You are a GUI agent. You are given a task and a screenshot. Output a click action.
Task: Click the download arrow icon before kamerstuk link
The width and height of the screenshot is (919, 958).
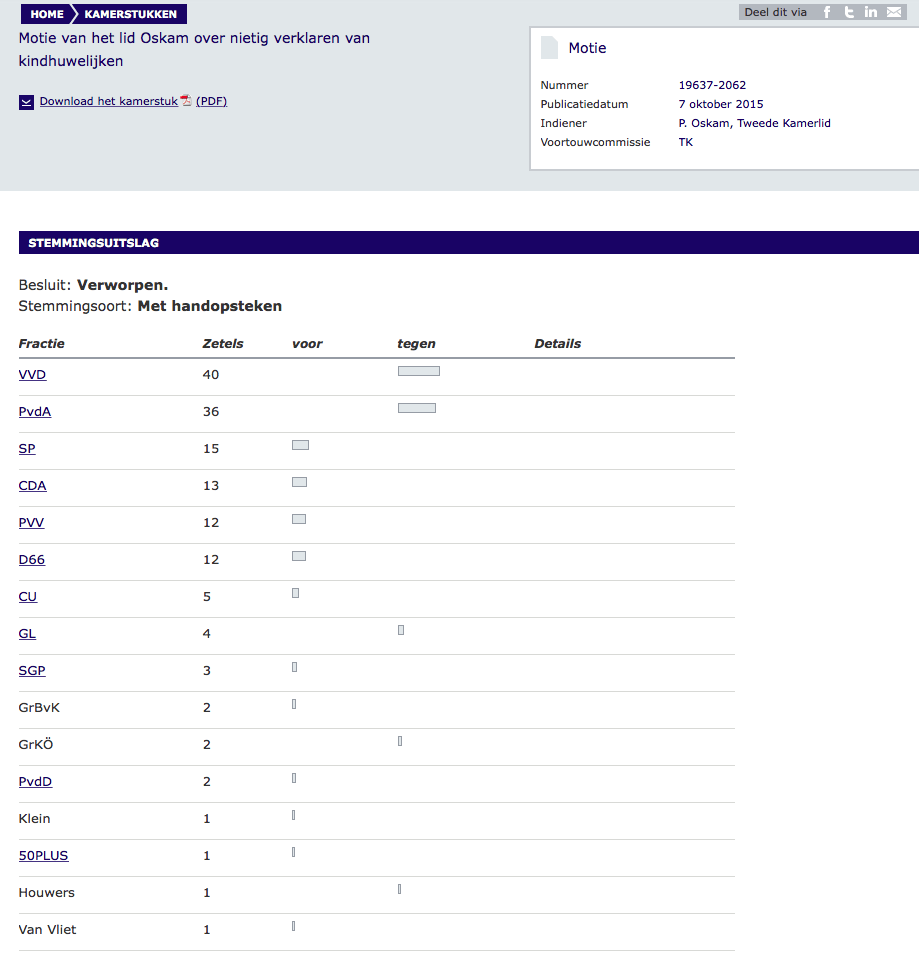[x=27, y=102]
